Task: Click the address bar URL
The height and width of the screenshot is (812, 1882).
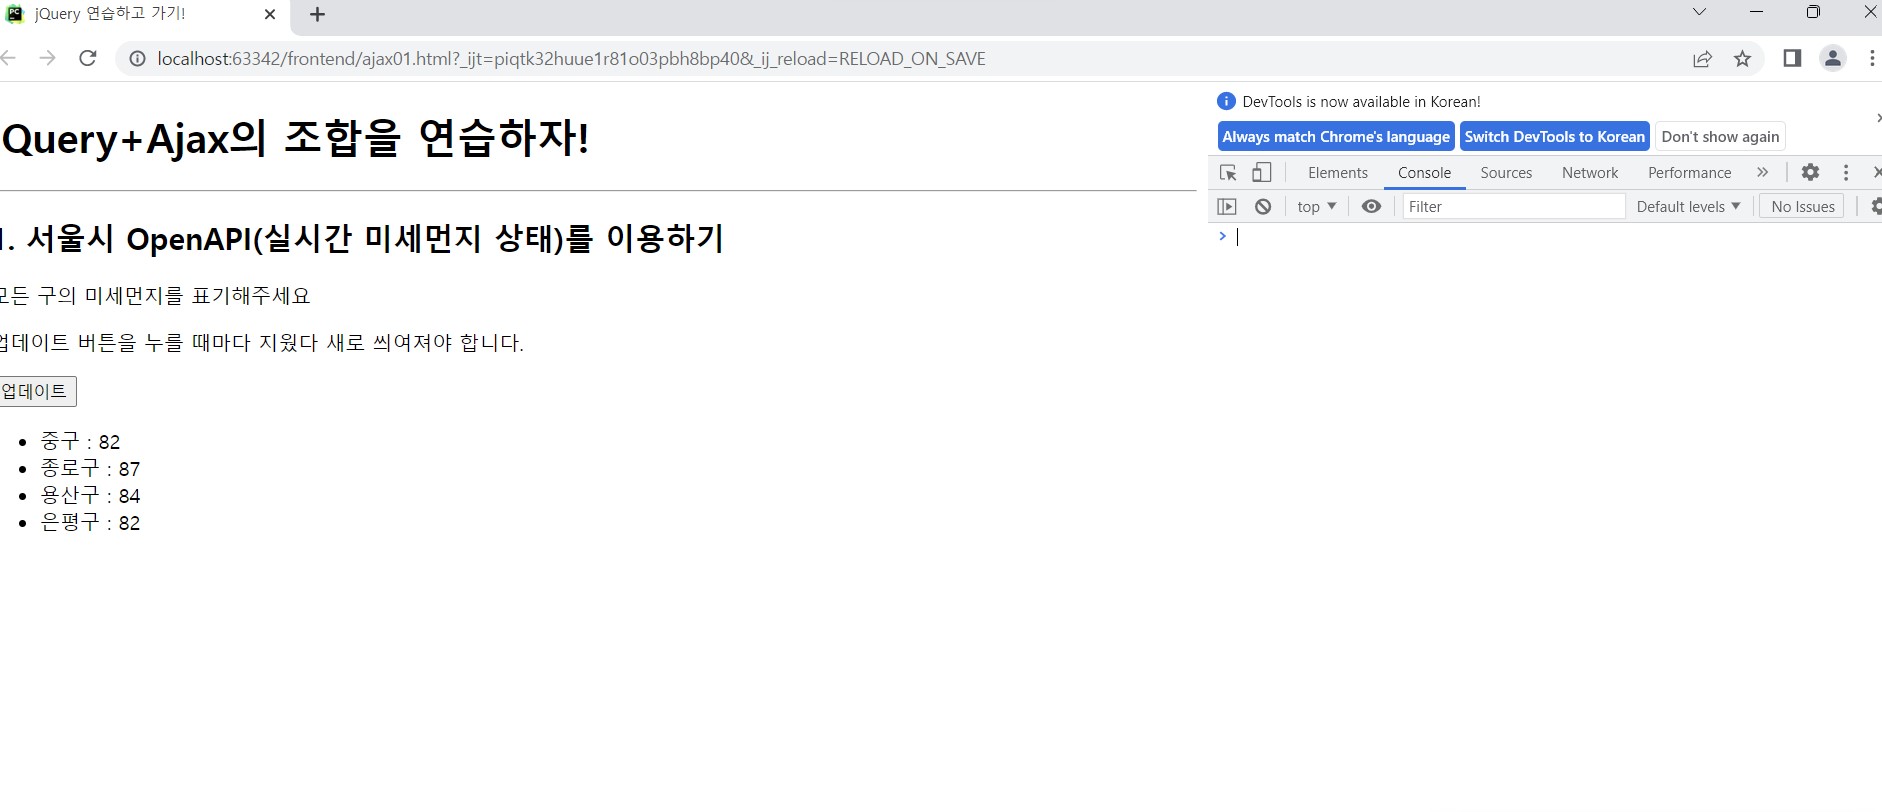Action: coord(571,59)
